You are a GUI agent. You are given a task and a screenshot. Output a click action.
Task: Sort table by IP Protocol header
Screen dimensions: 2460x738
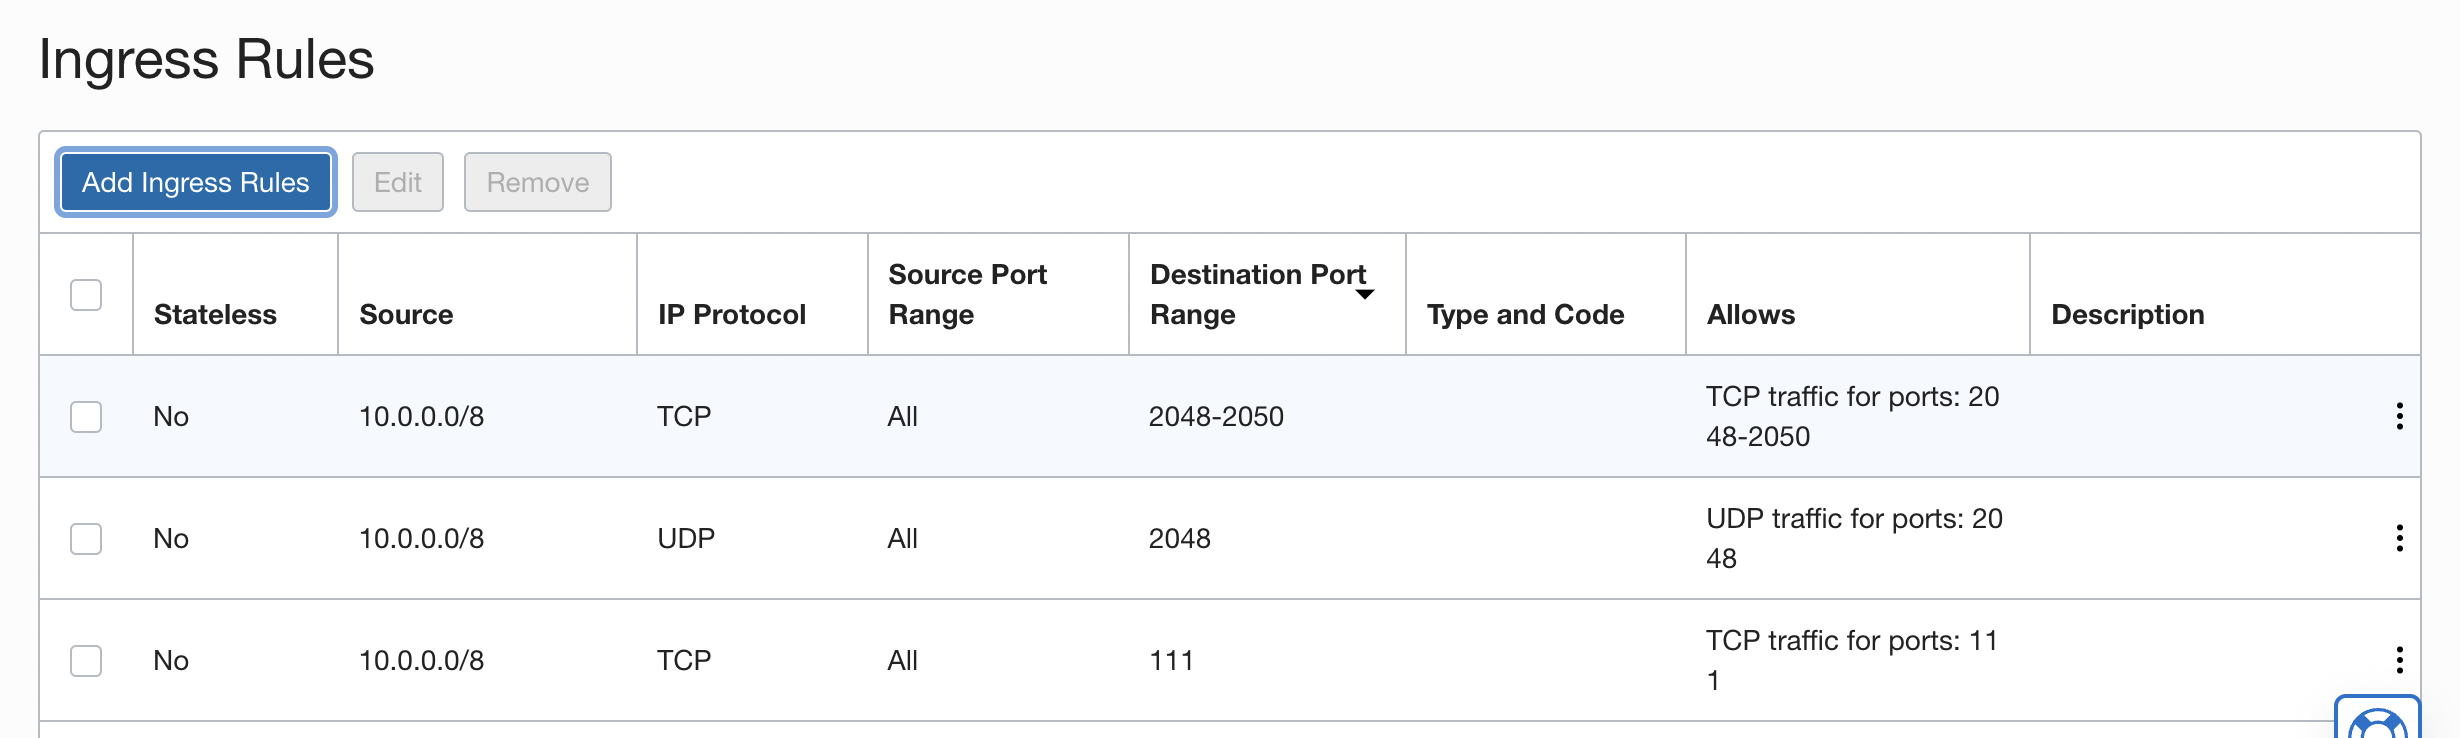point(731,314)
